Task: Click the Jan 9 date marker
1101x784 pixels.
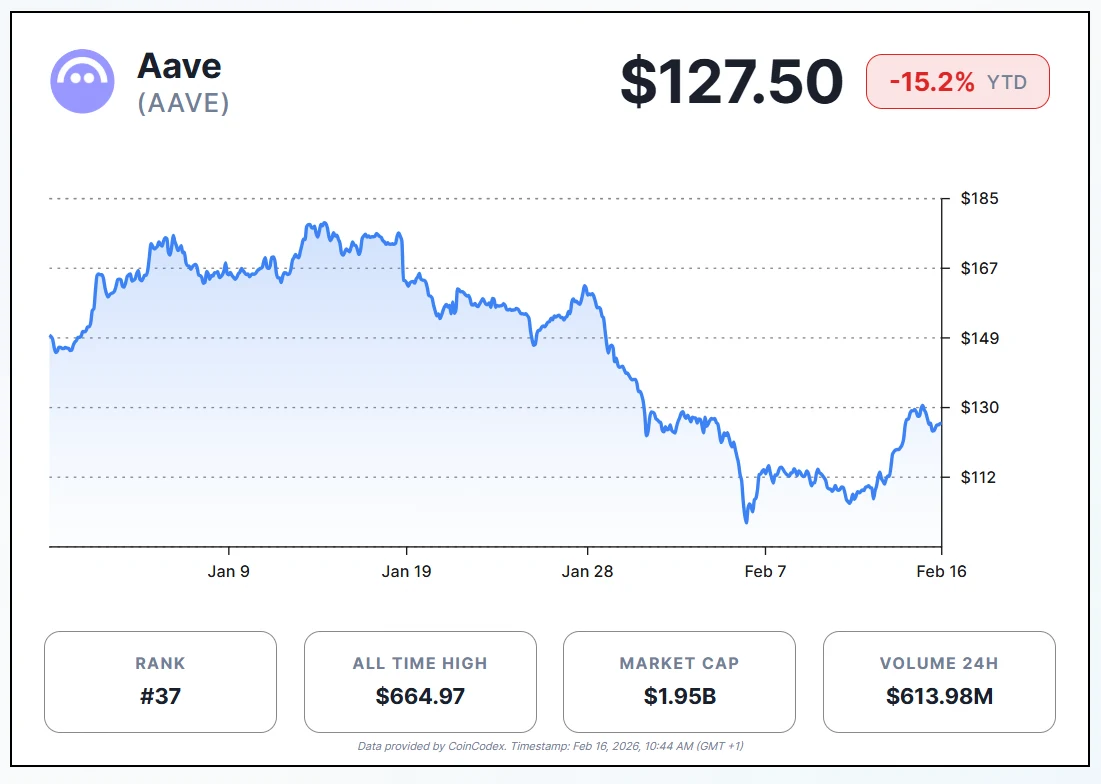Action: click(x=228, y=571)
